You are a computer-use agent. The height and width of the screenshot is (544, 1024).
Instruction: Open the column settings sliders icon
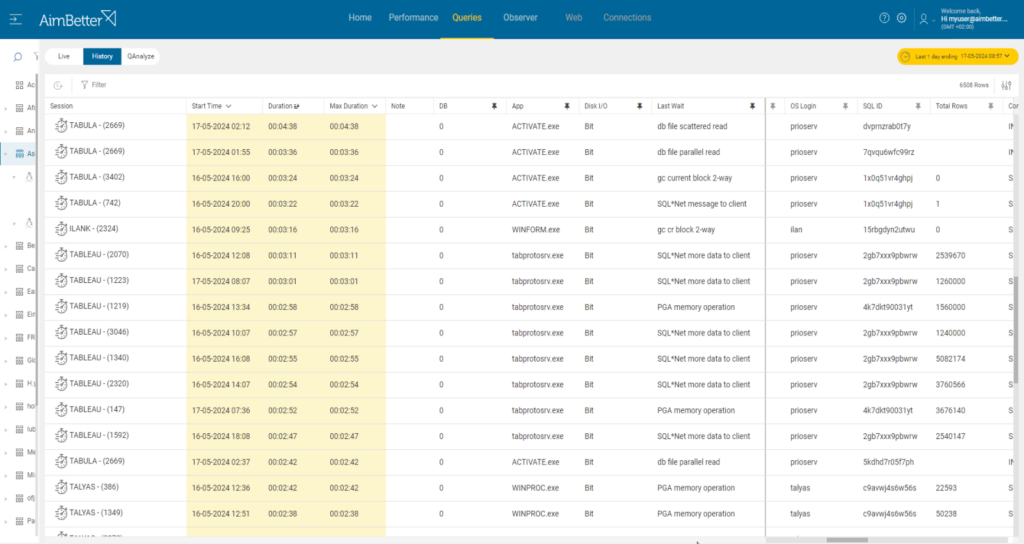pos(1006,85)
